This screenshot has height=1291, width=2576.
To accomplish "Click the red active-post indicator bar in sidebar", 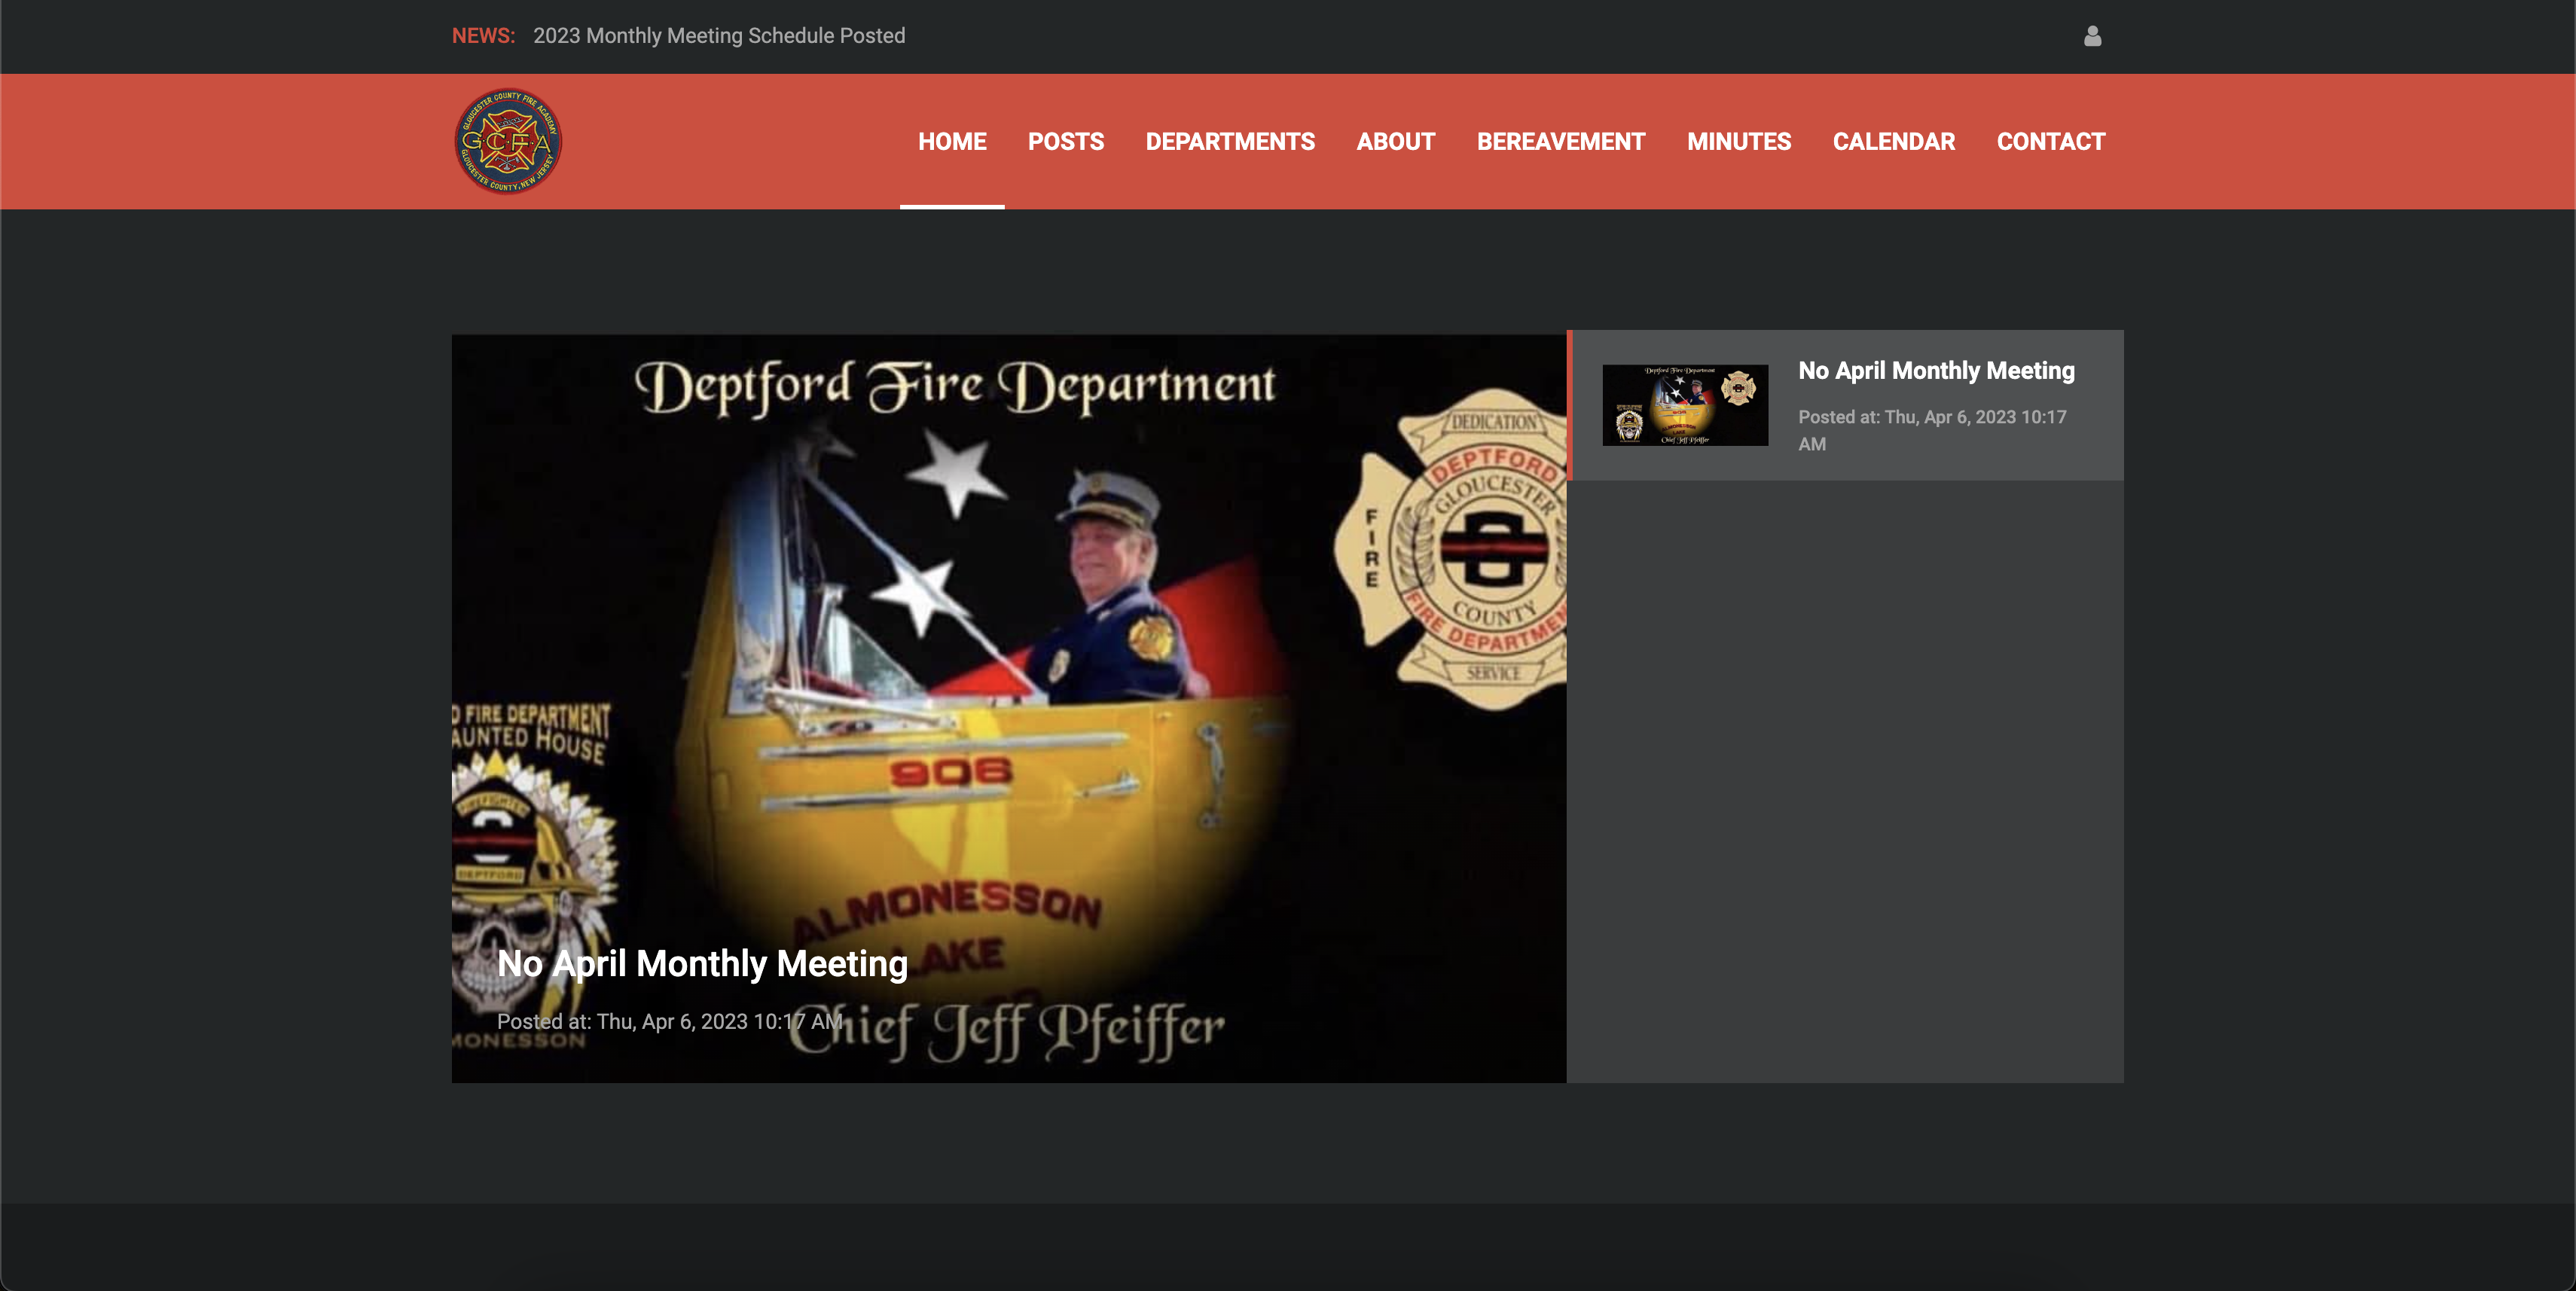I will pos(1572,404).
